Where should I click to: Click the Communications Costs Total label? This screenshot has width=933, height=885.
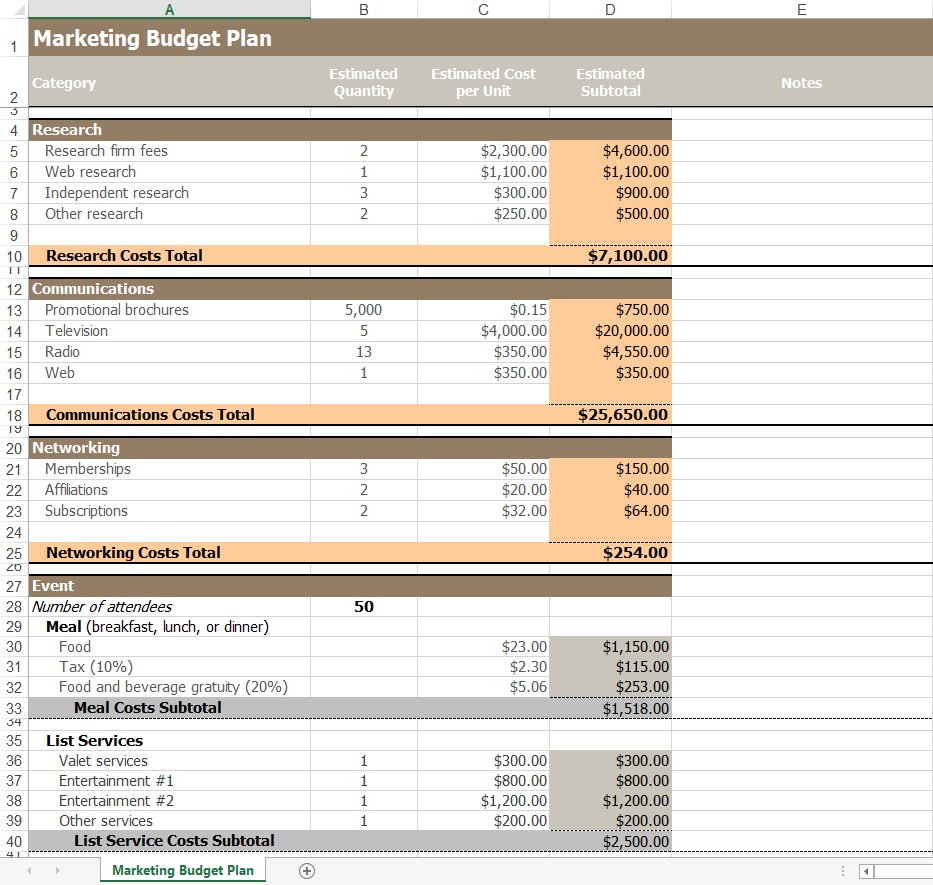[150, 414]
